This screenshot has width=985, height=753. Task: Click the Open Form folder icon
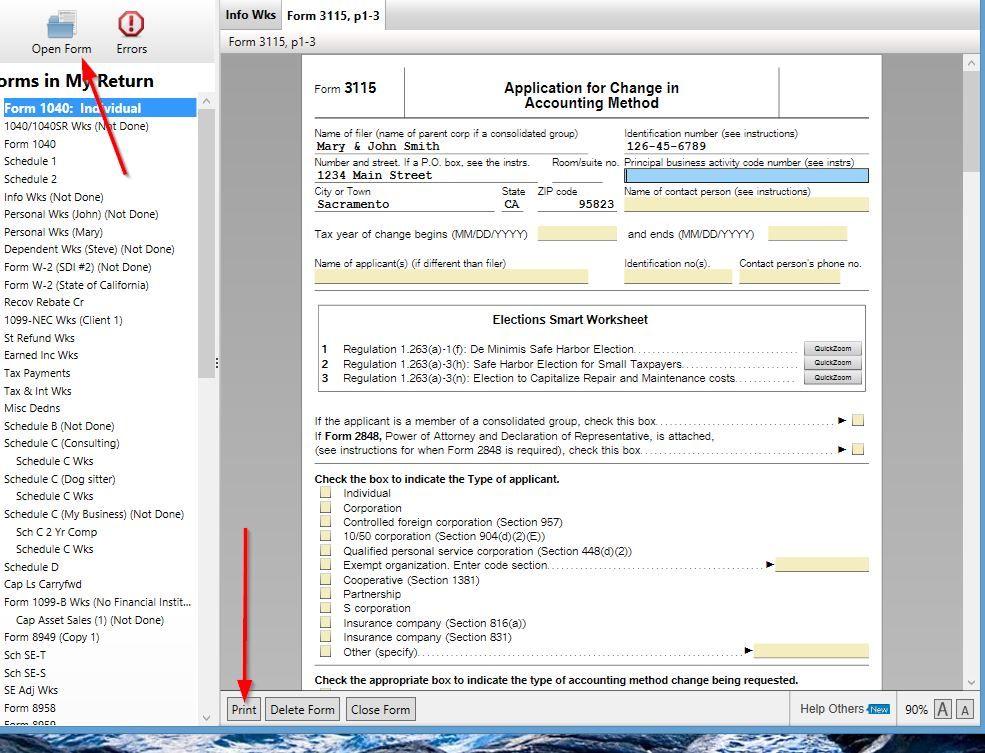pyautogui.click(x=62, y=25)
